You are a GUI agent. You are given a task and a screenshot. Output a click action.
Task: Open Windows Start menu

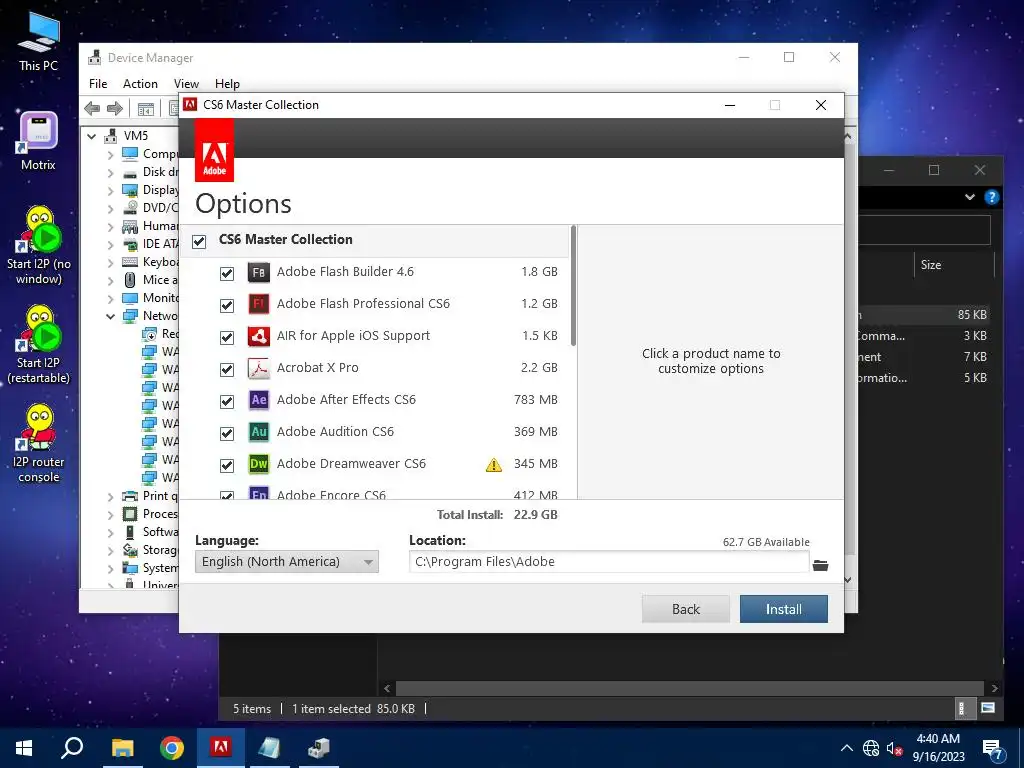point(24,748)
